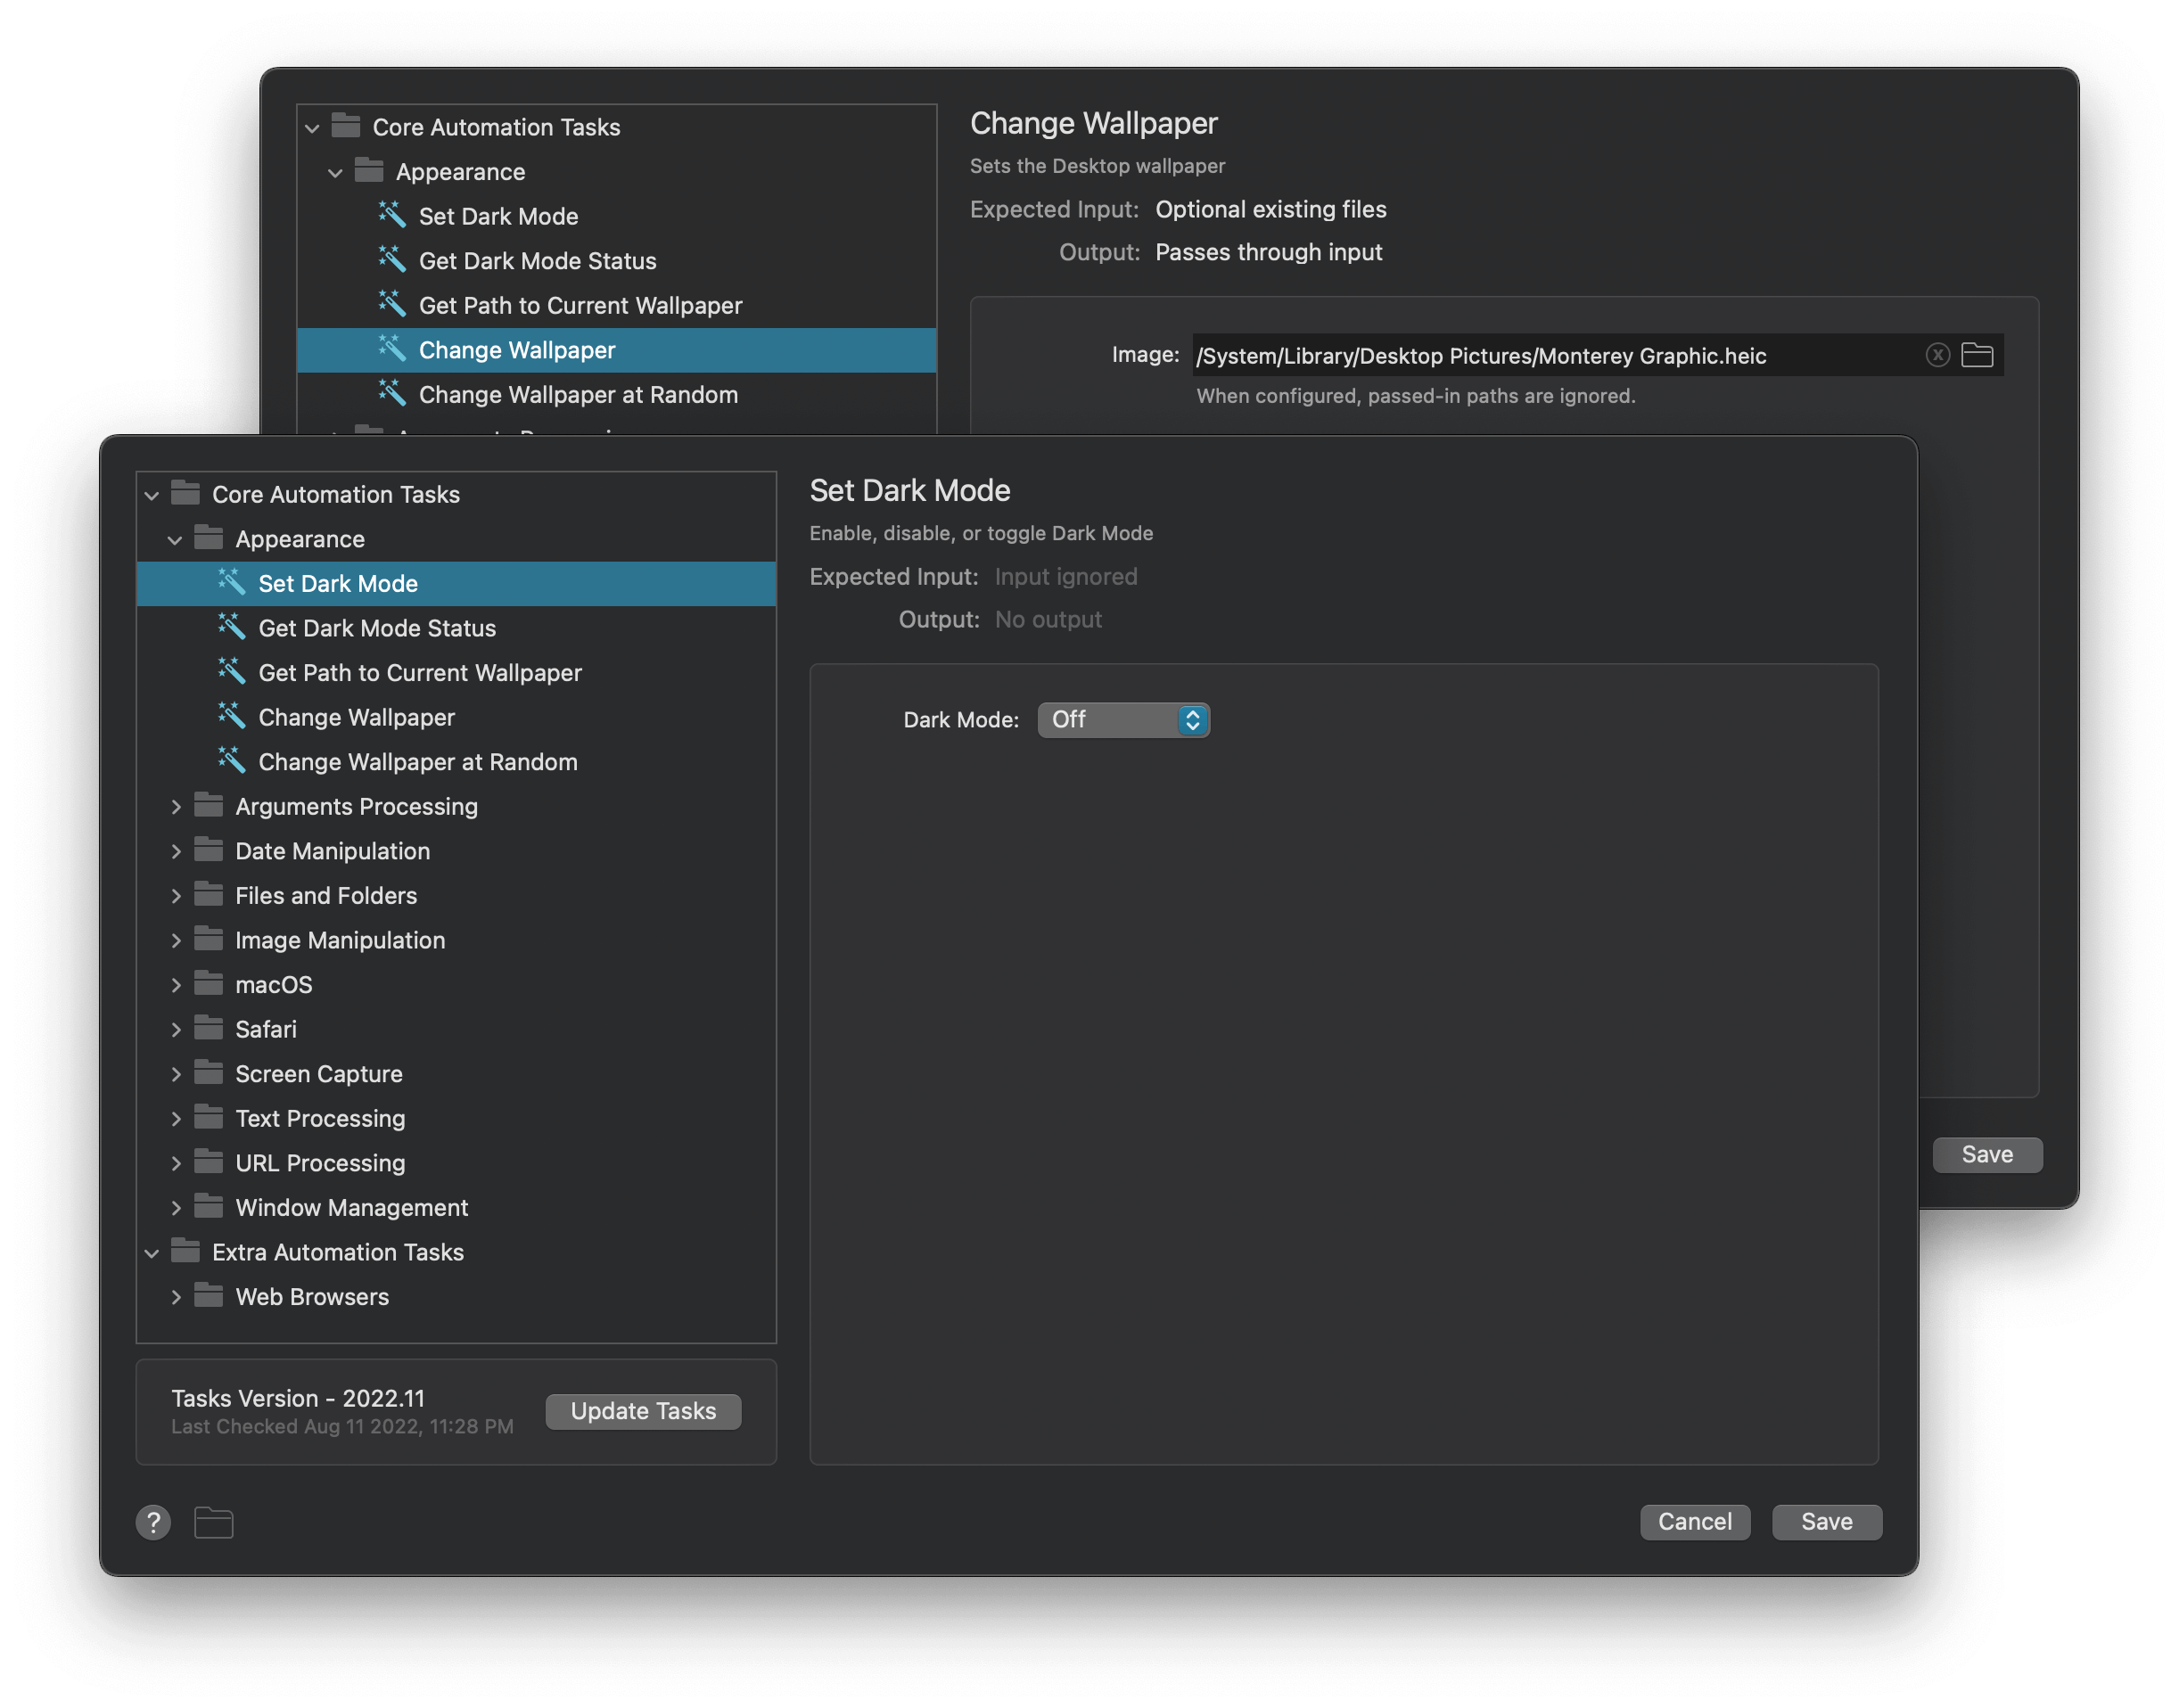Expand the Arguments Processing folder
Image resolution: width=2179 pixels, height=1708 pixels.
(176, 806)
